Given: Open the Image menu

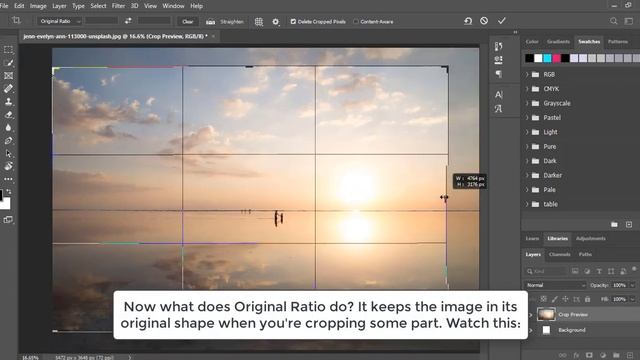Looking at the screenshot, I should coord(38,6).
